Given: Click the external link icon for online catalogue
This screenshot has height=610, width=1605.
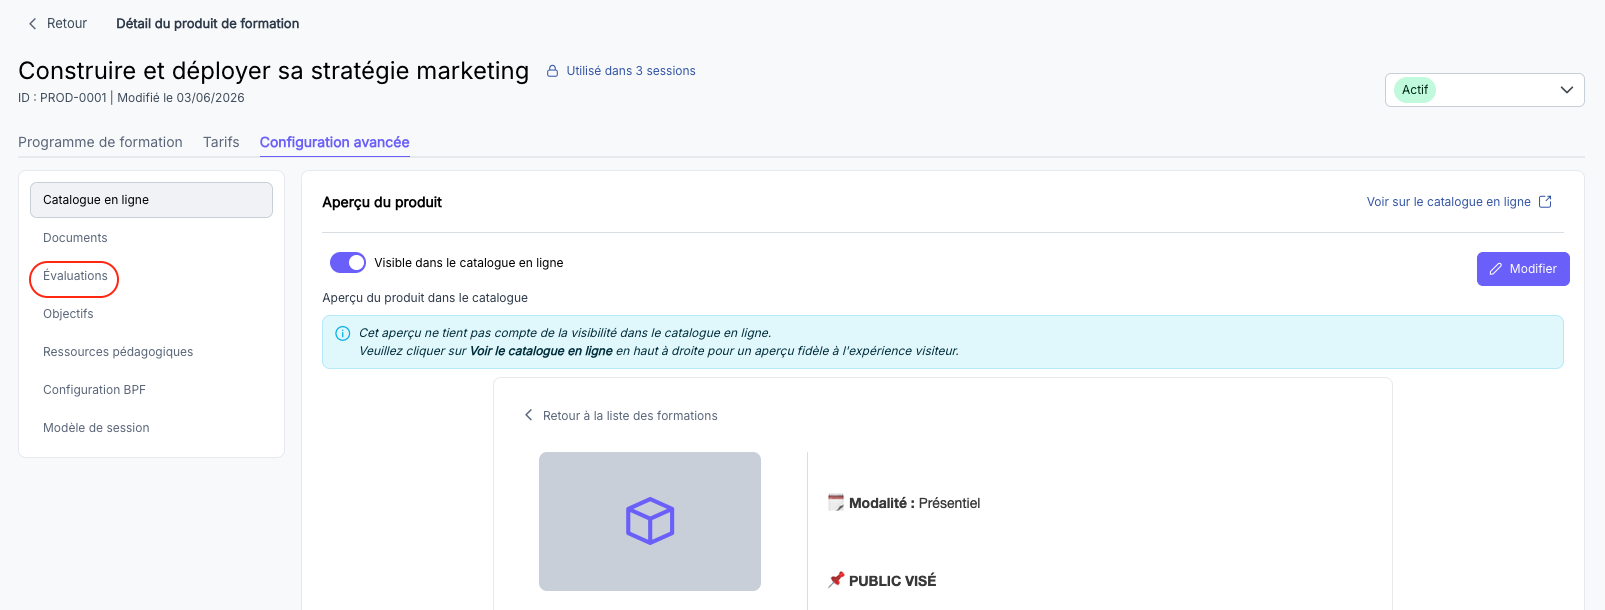Looking at the screenshot, I should [1545, 201].
